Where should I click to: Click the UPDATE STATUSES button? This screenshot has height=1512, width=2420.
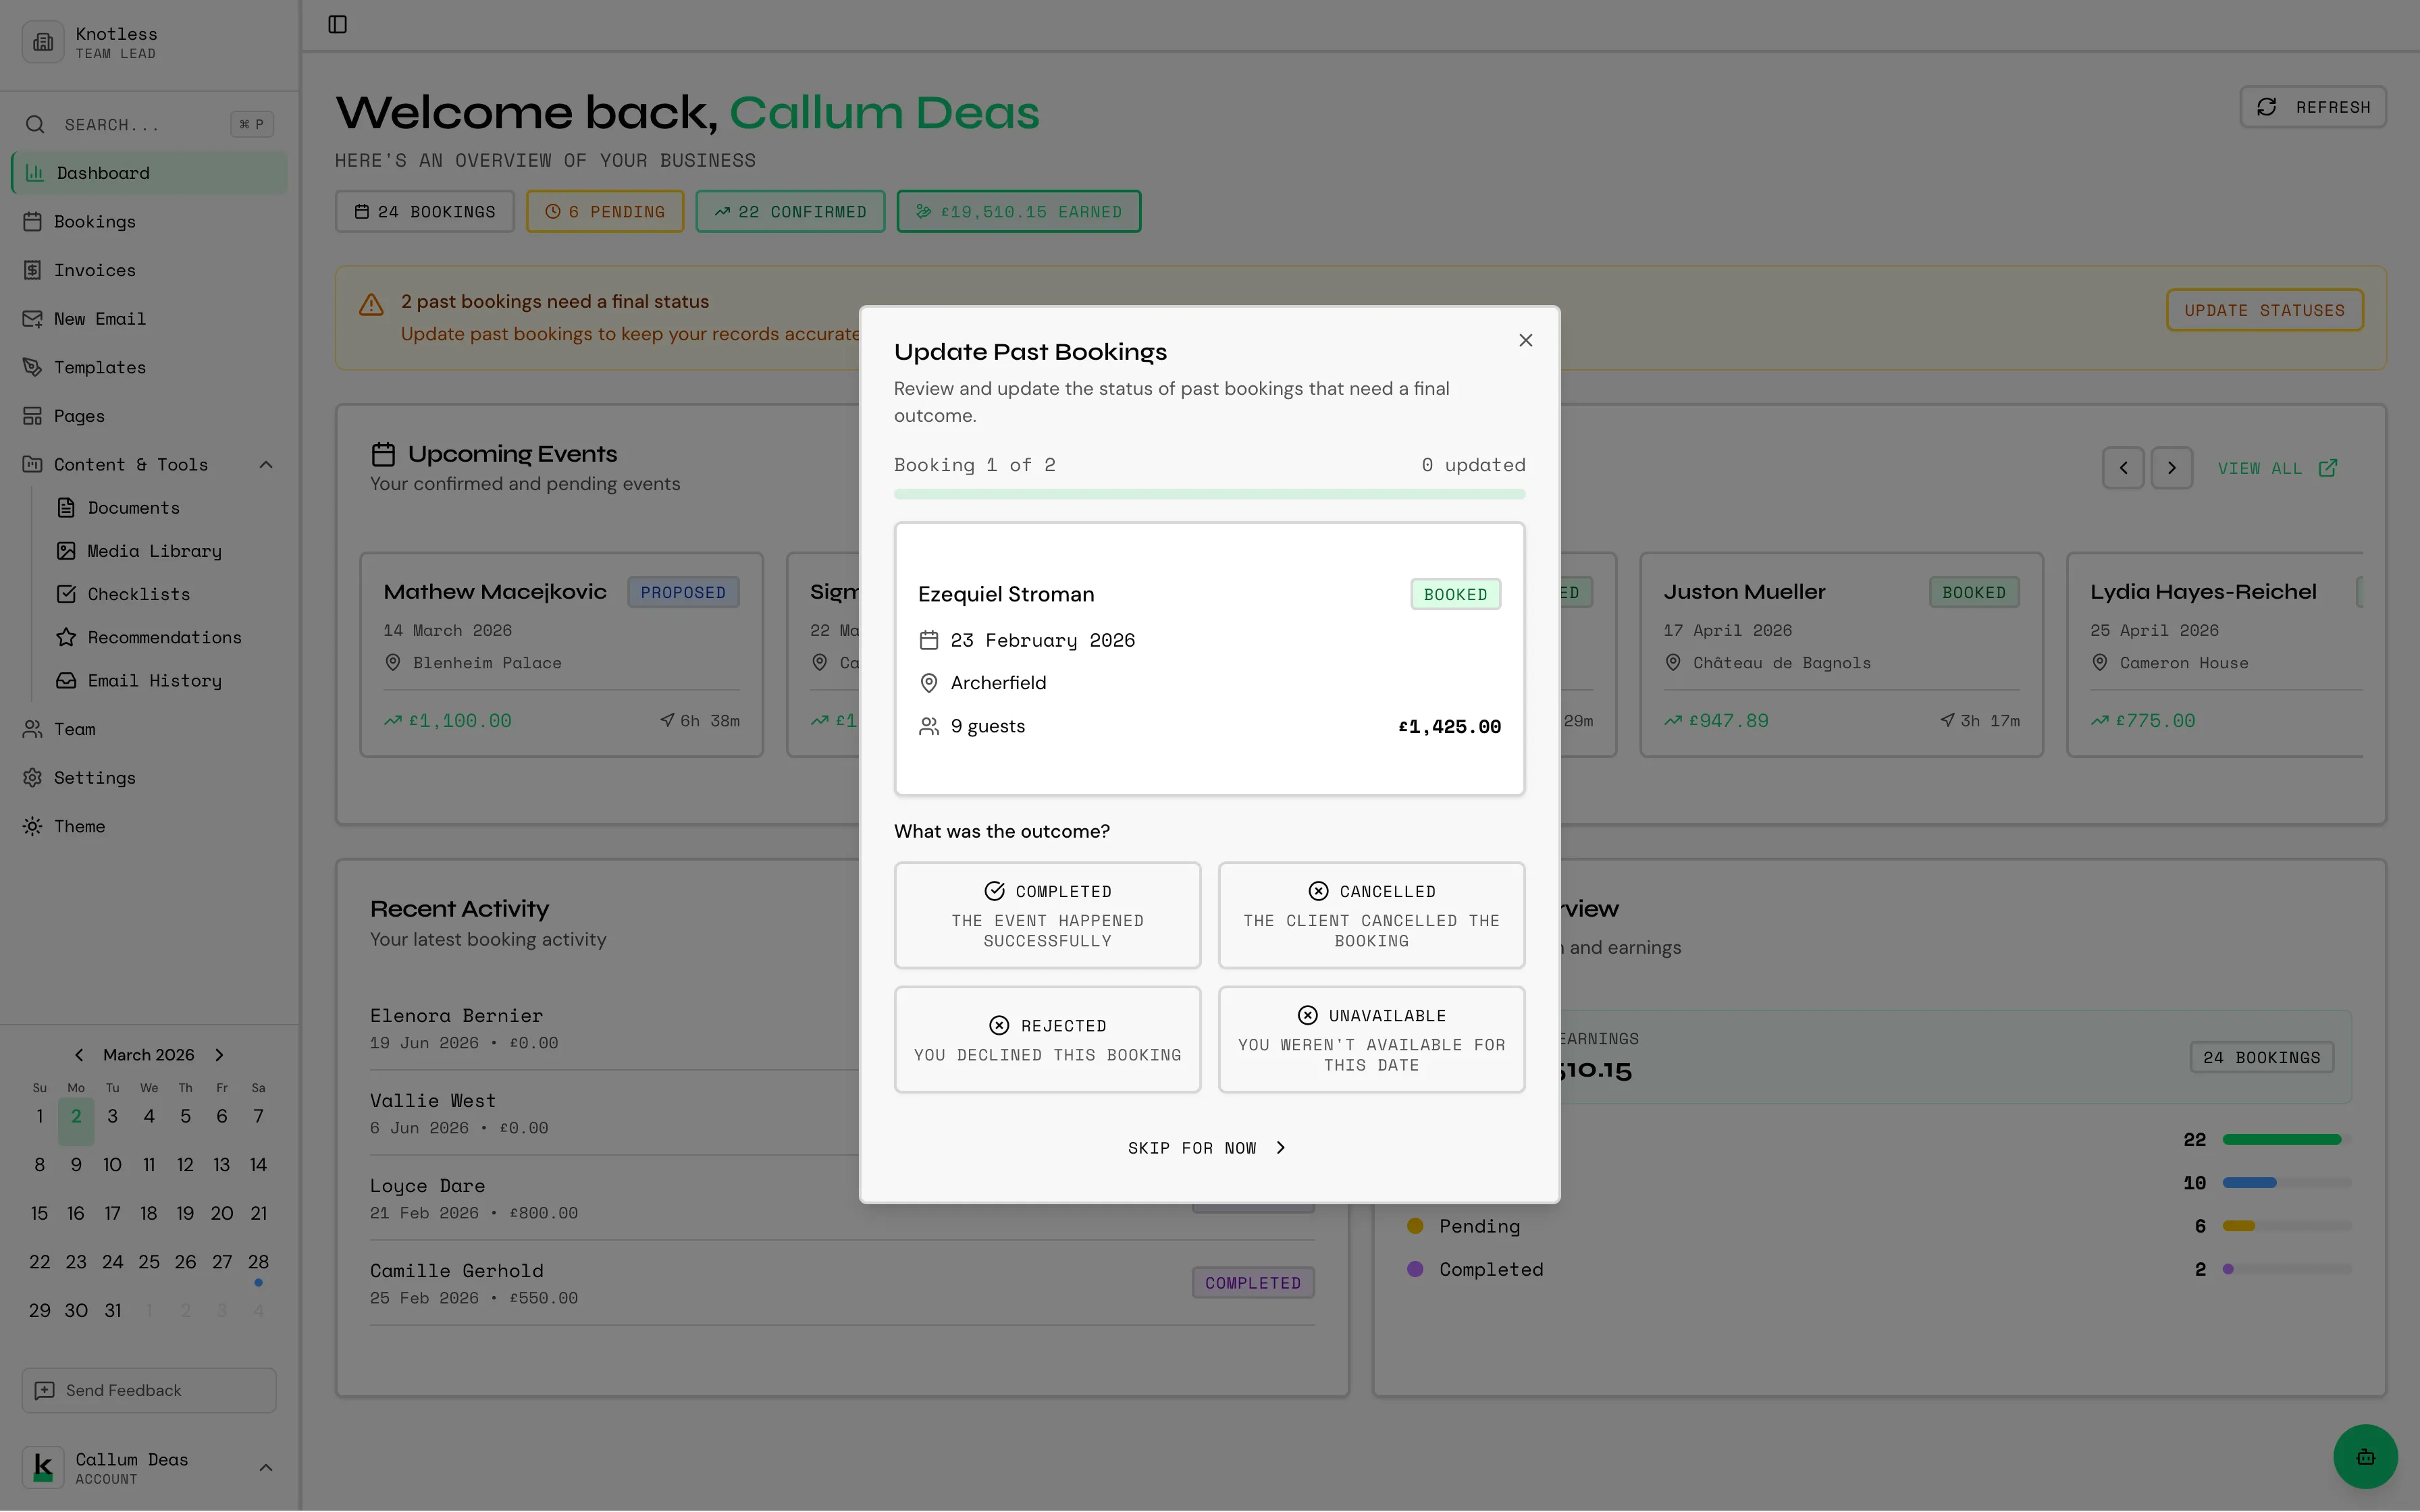pos(2264,309)
